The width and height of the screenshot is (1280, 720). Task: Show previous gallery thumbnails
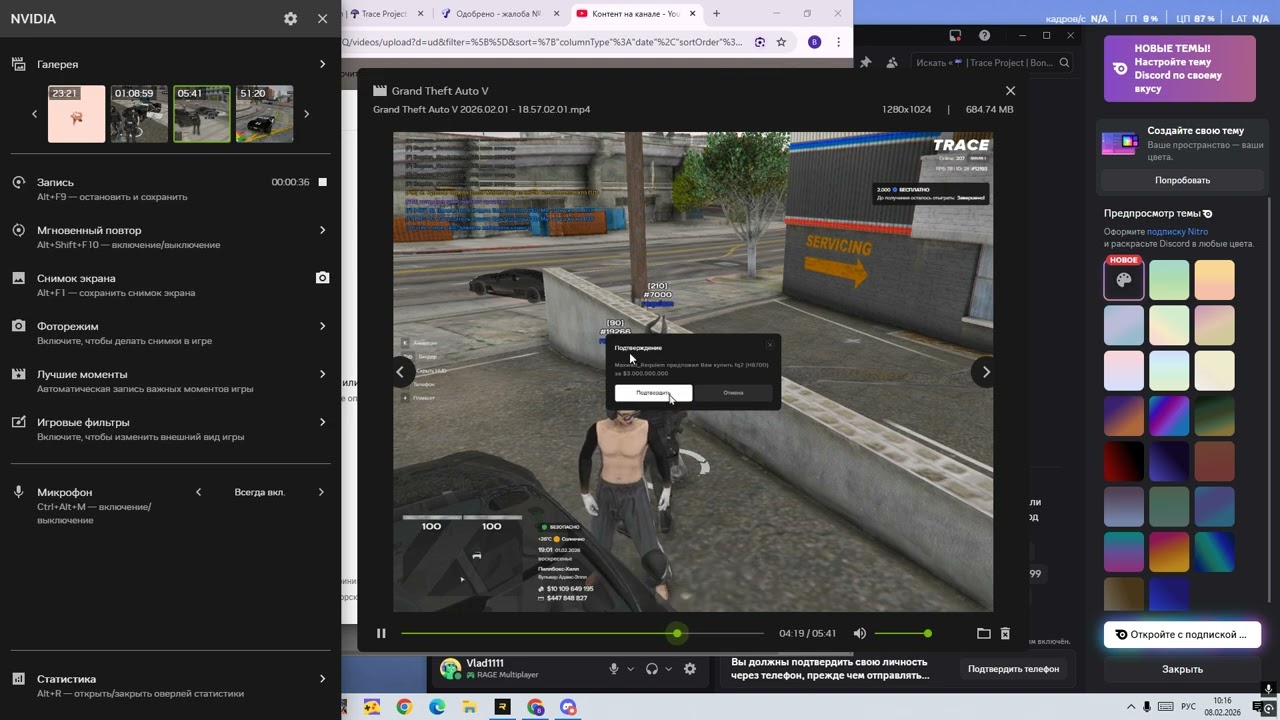coord(35,114)
